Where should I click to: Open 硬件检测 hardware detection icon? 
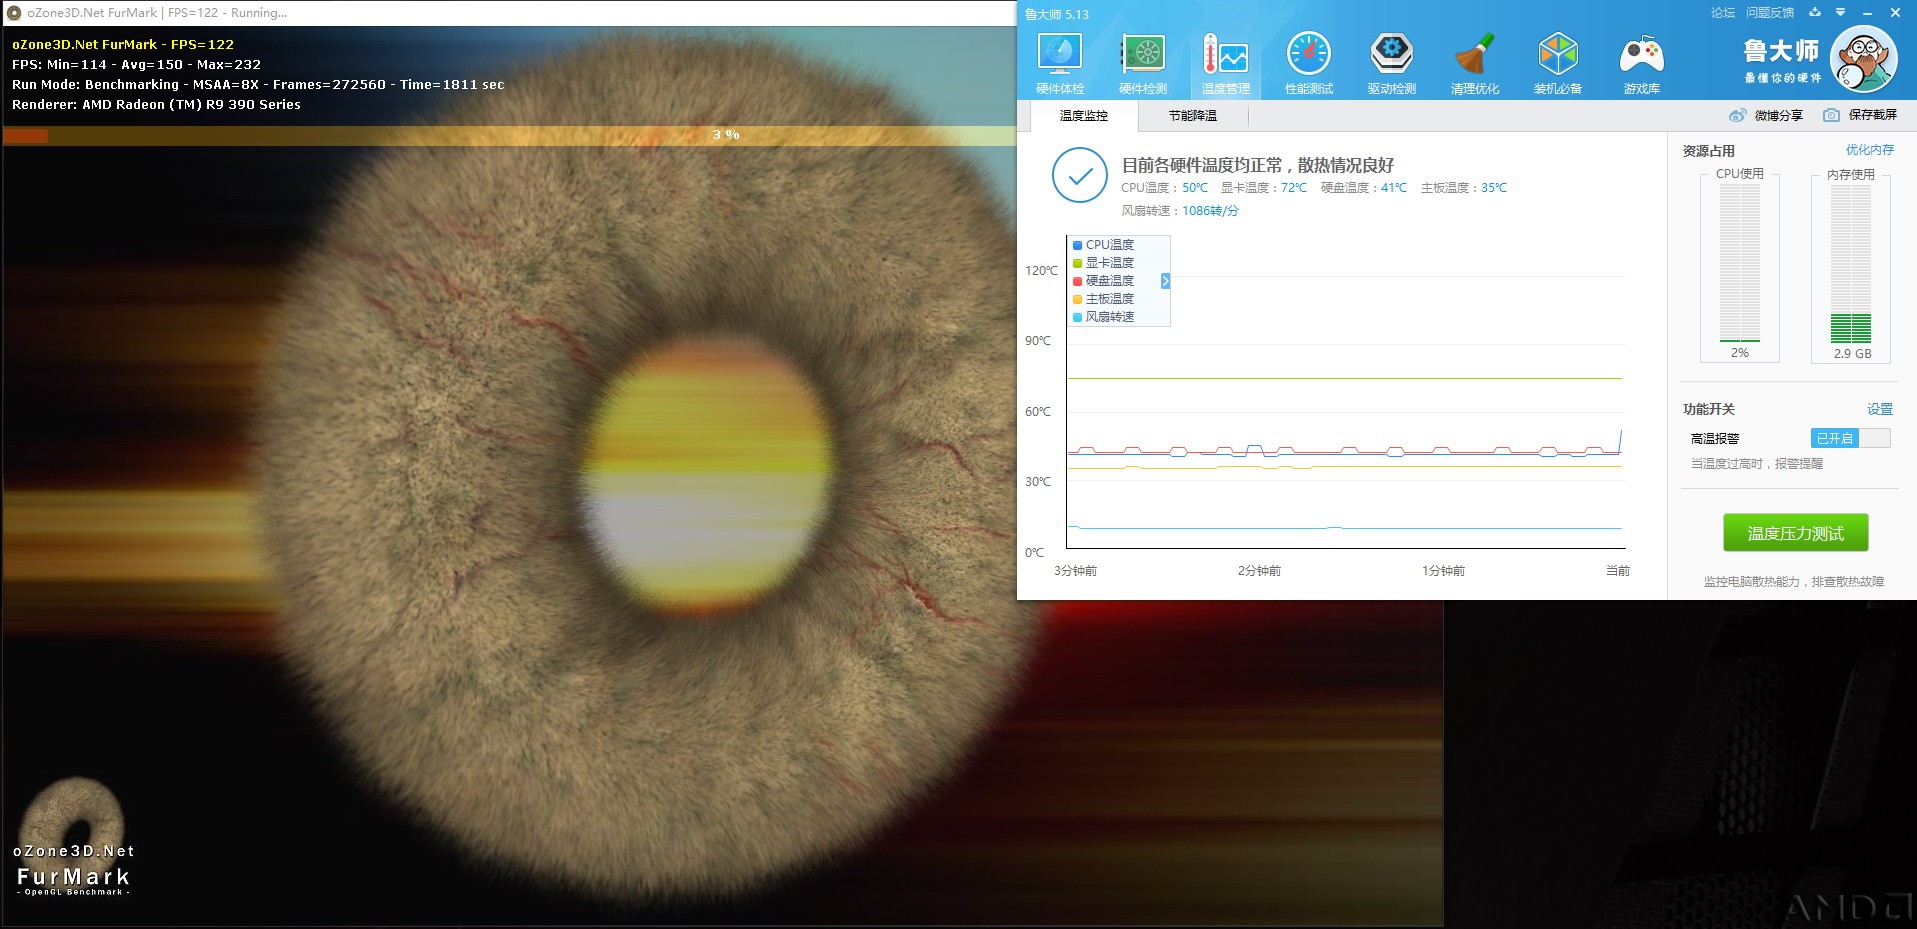[1143, 63]
